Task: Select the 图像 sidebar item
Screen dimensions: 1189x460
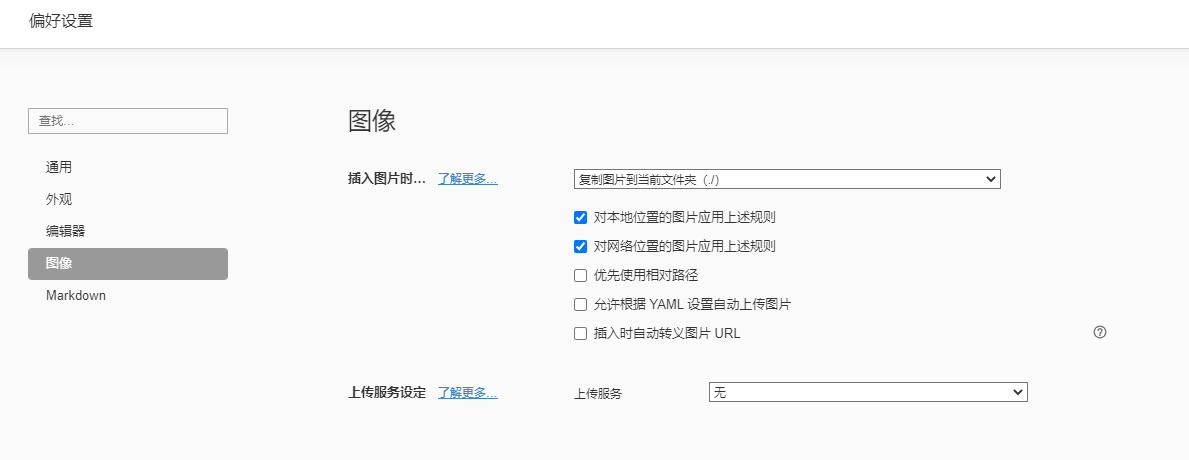Action: [127, 264]
